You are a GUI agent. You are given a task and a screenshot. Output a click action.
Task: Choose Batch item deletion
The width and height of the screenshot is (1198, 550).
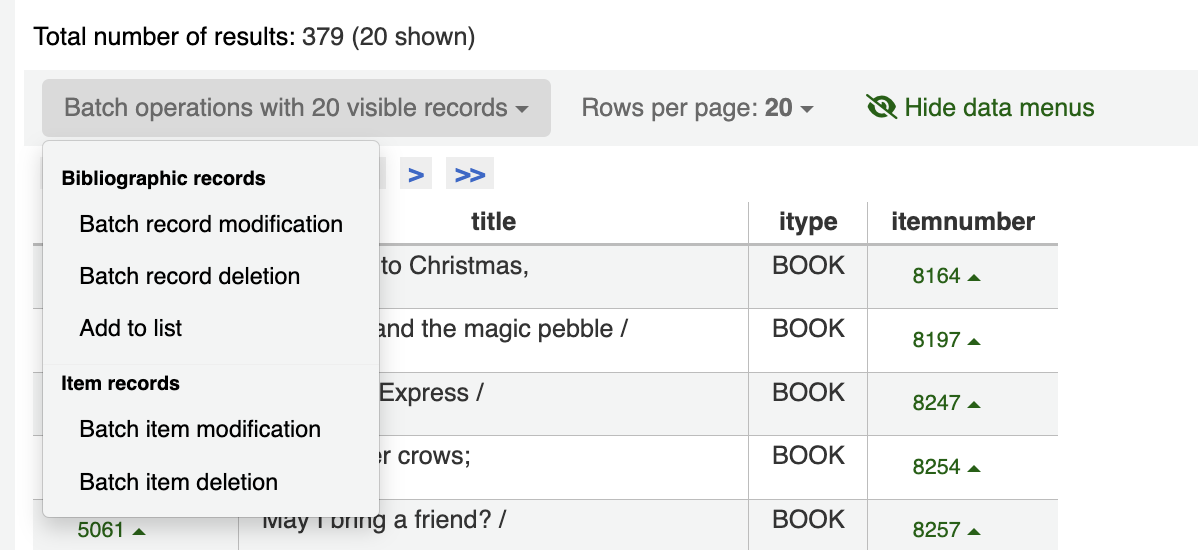pyautogui.click(x=179, y=482)
